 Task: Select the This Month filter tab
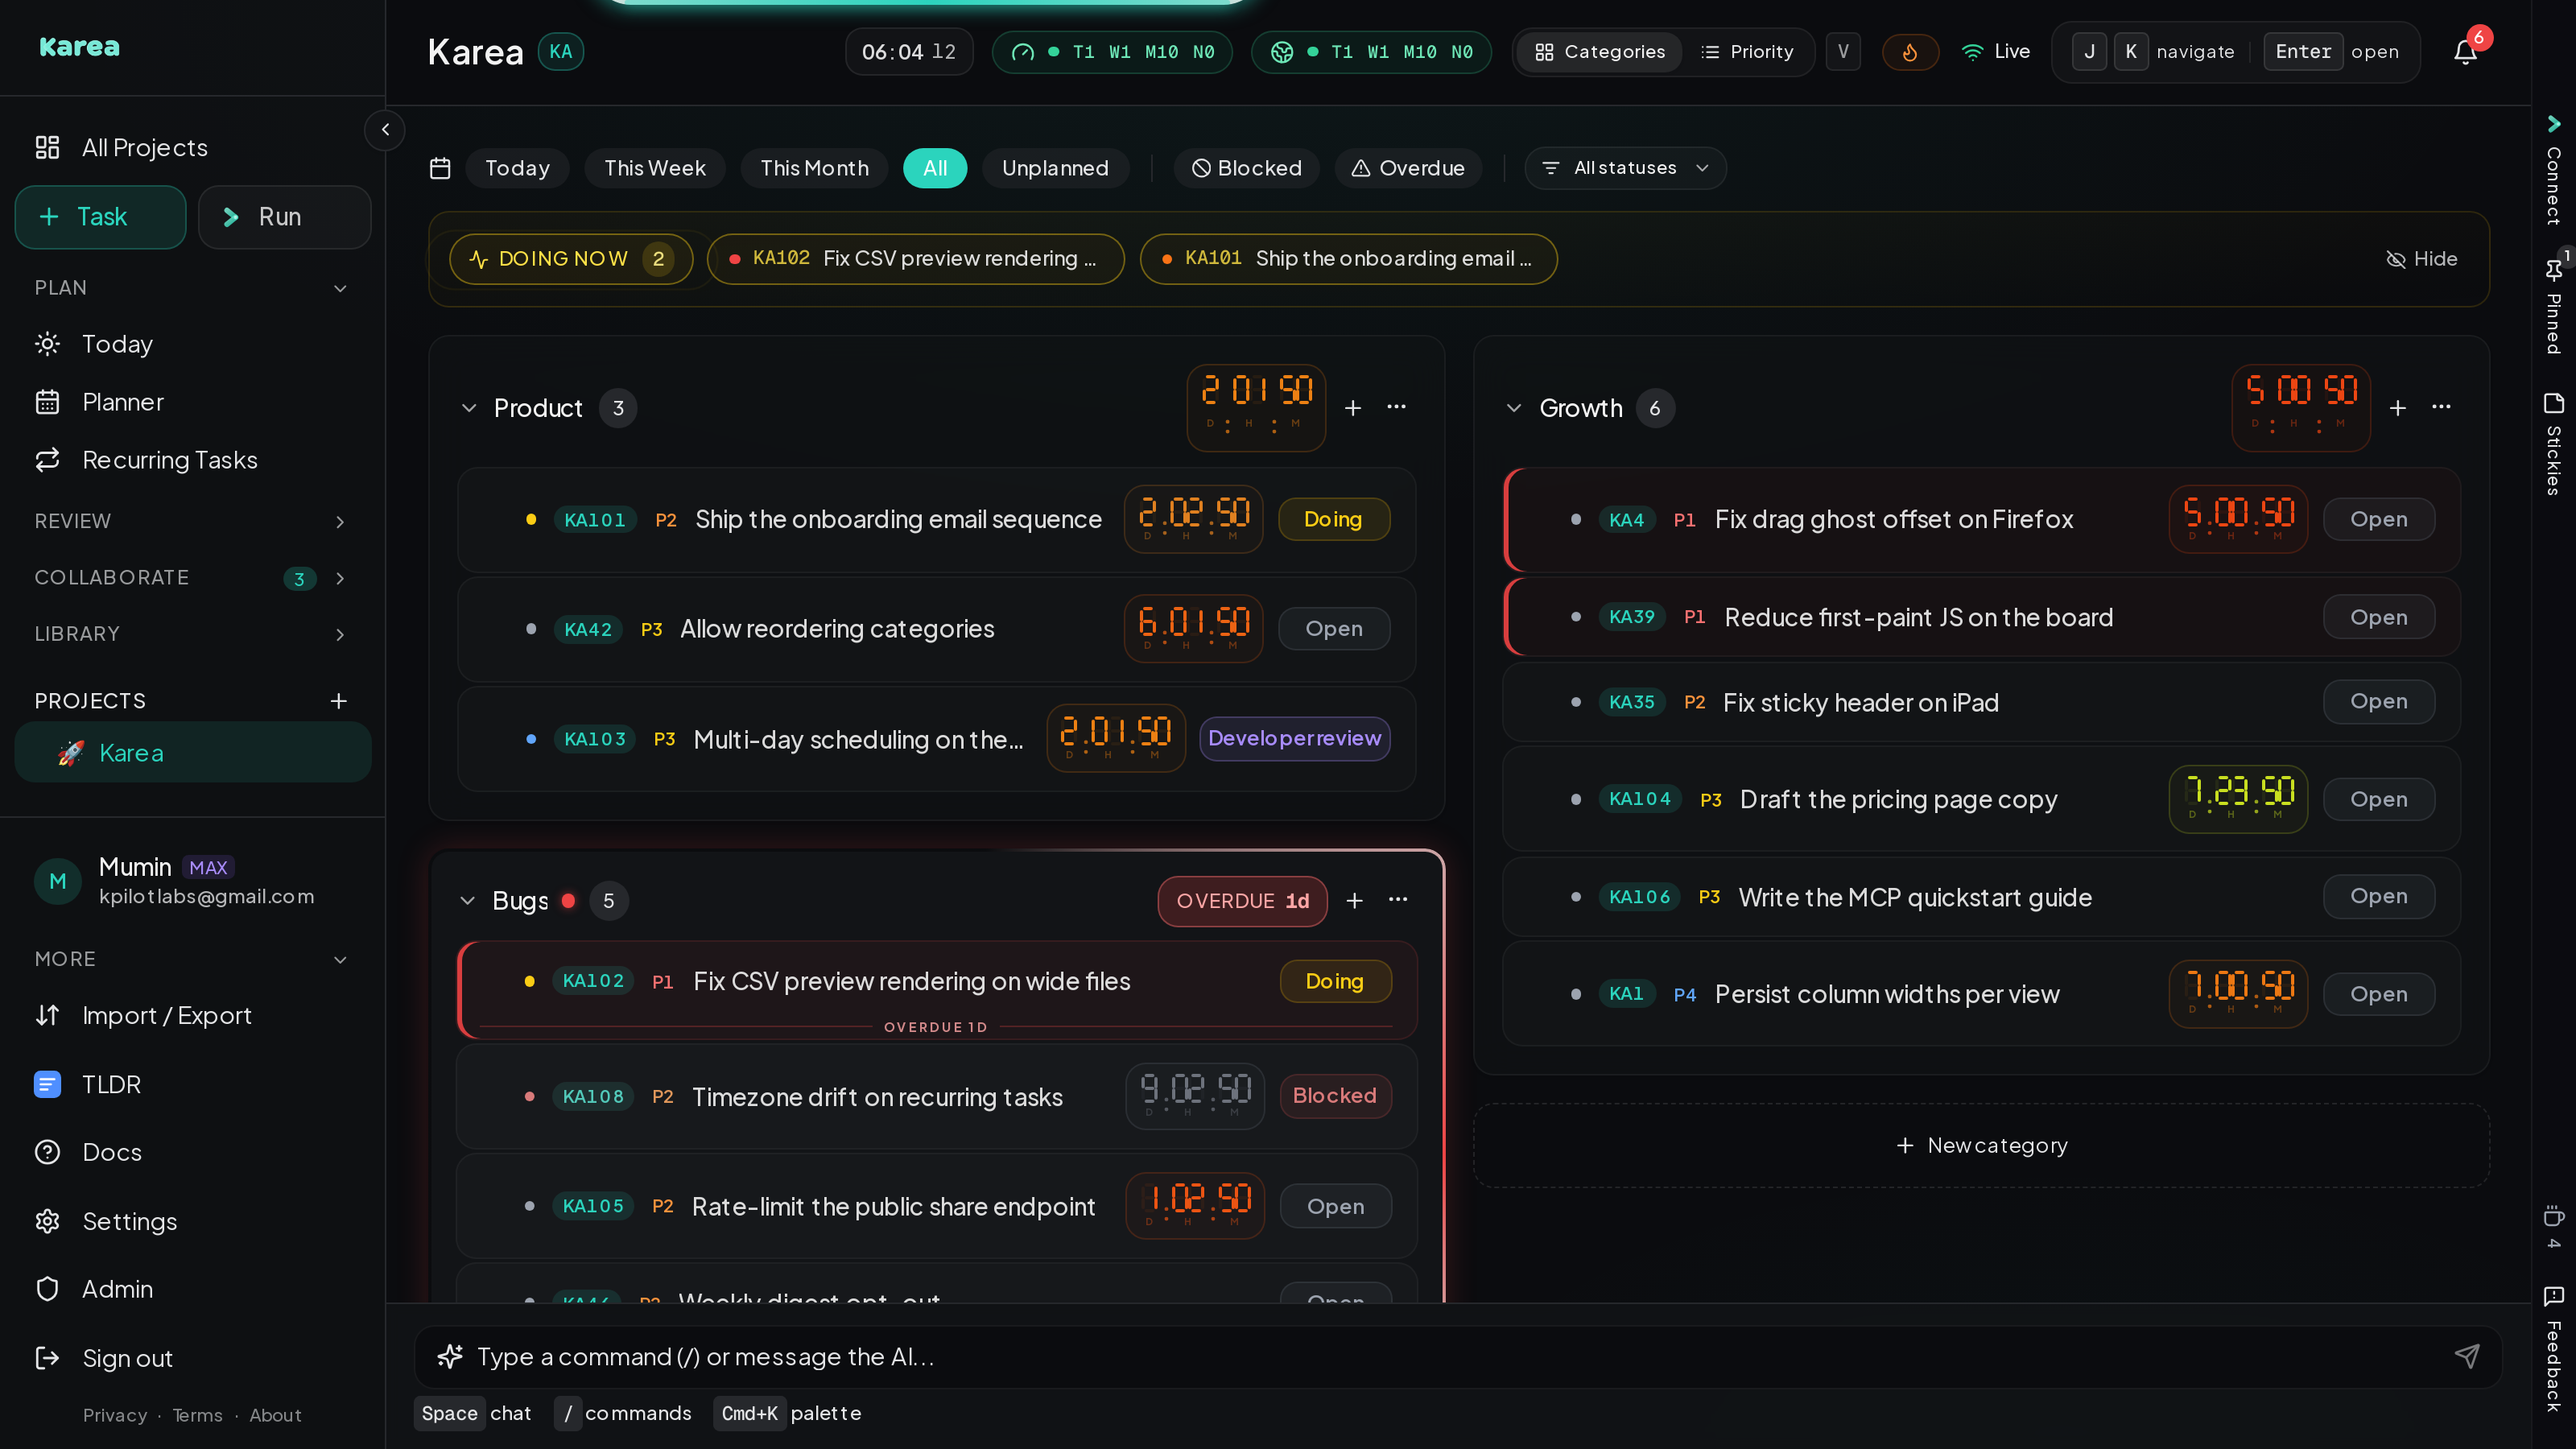815,168
